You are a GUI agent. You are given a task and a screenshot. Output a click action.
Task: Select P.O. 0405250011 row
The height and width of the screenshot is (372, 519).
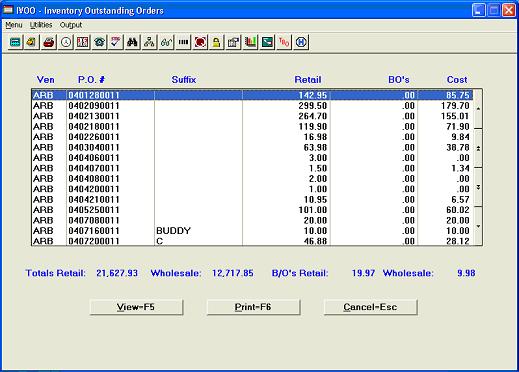[253, 210]
